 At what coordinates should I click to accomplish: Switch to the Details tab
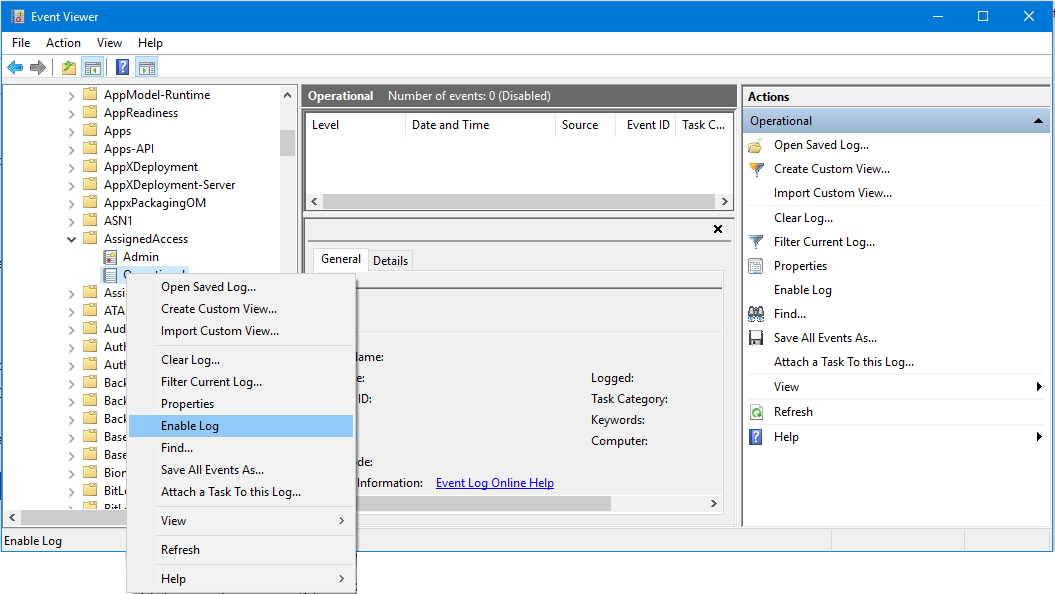[390, 261]
